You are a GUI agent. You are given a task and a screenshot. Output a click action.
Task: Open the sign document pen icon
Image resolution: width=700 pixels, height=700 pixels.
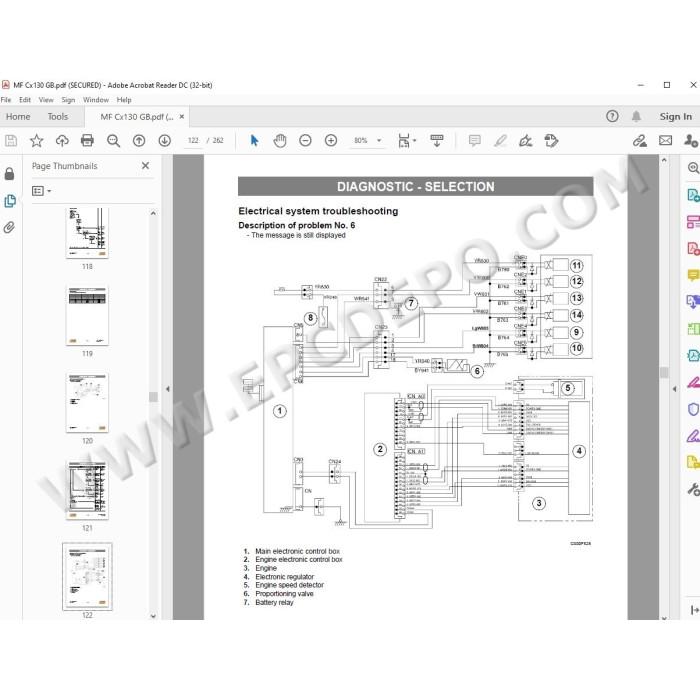tap(525, 141)
